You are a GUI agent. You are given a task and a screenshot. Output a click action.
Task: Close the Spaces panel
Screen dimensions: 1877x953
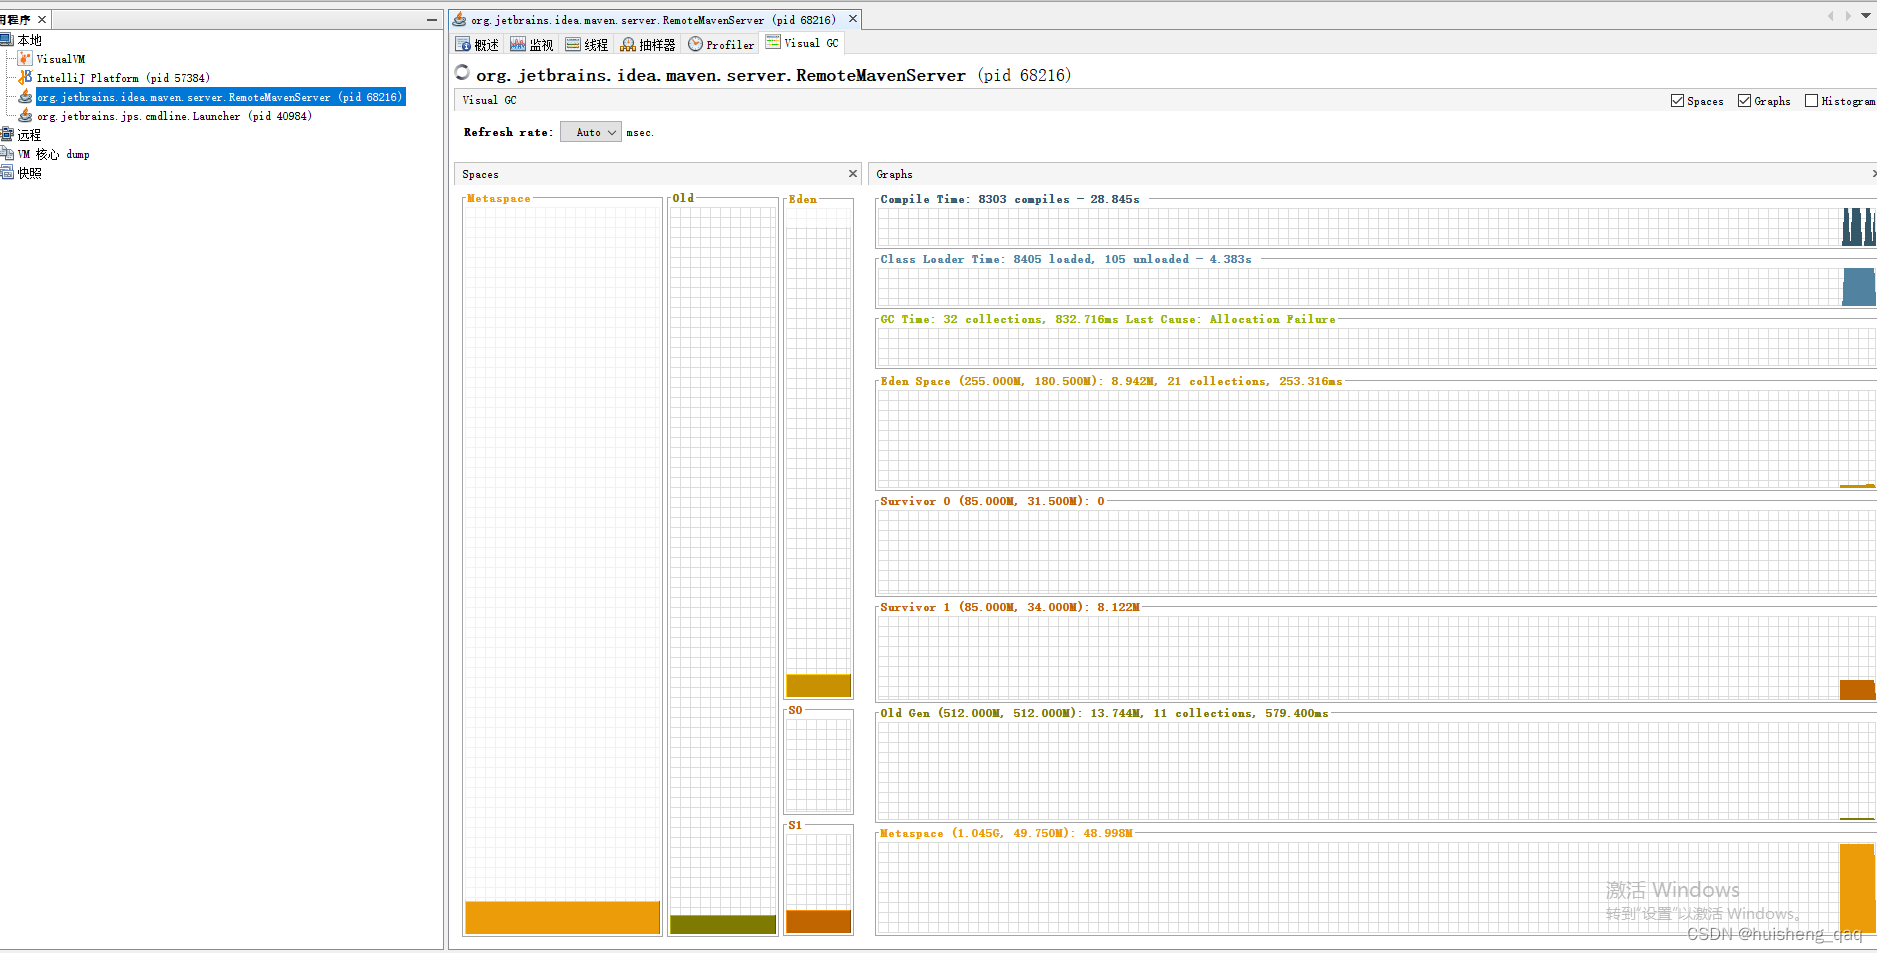coord(853,174)
